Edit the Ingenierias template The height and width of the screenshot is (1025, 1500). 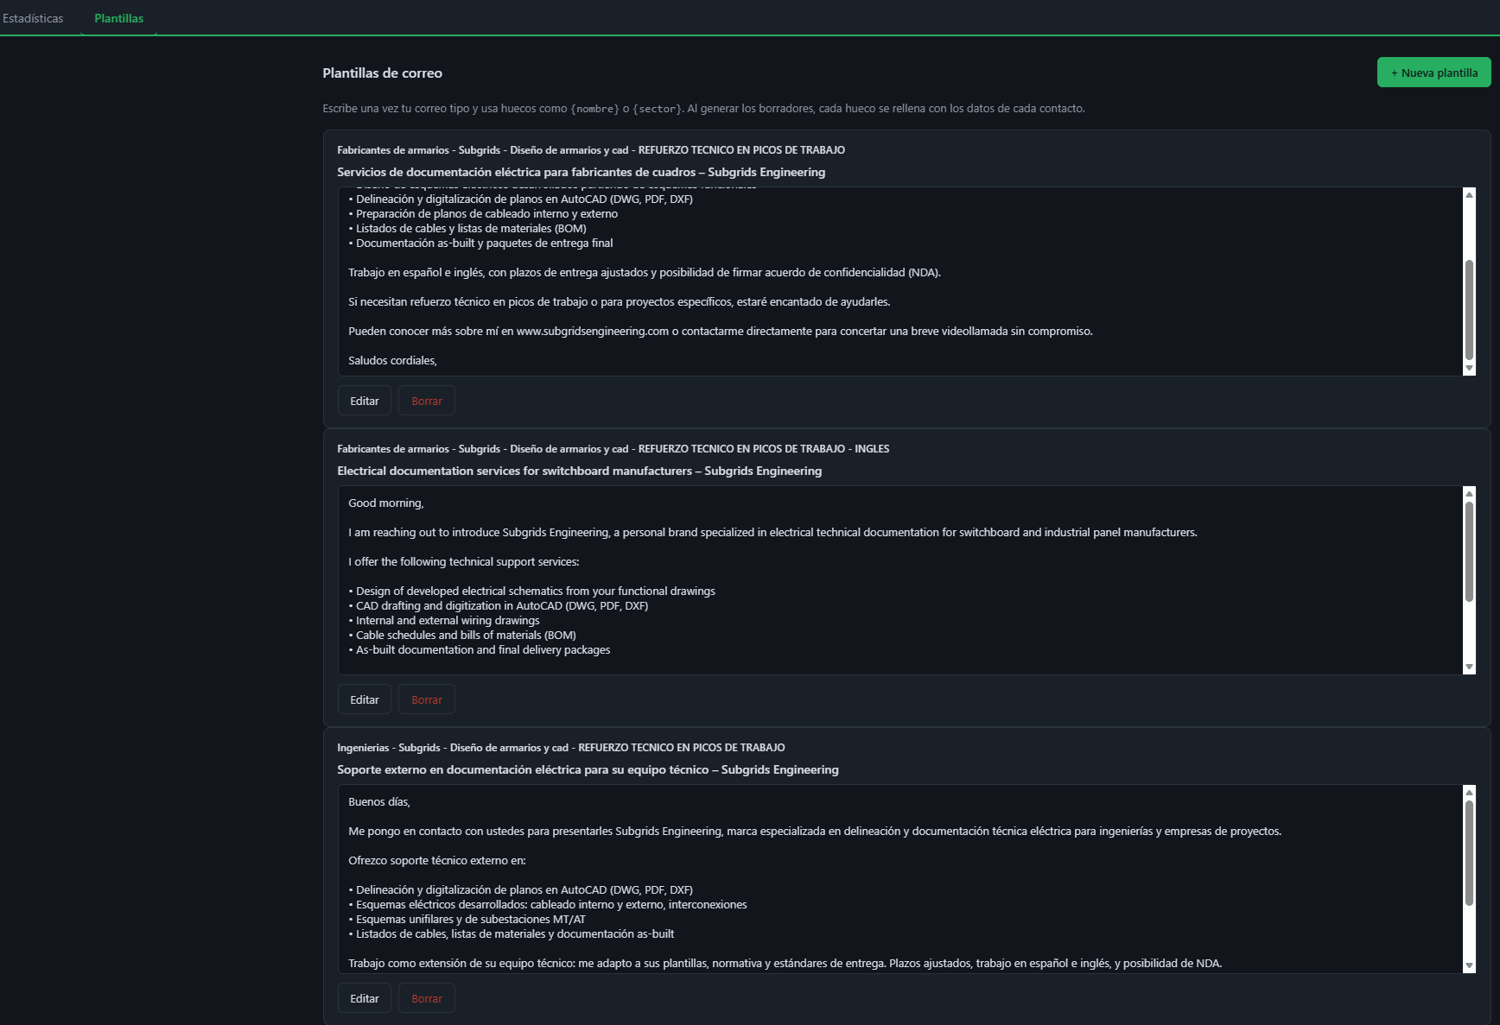pyautogui.click(x=364, y=998)
